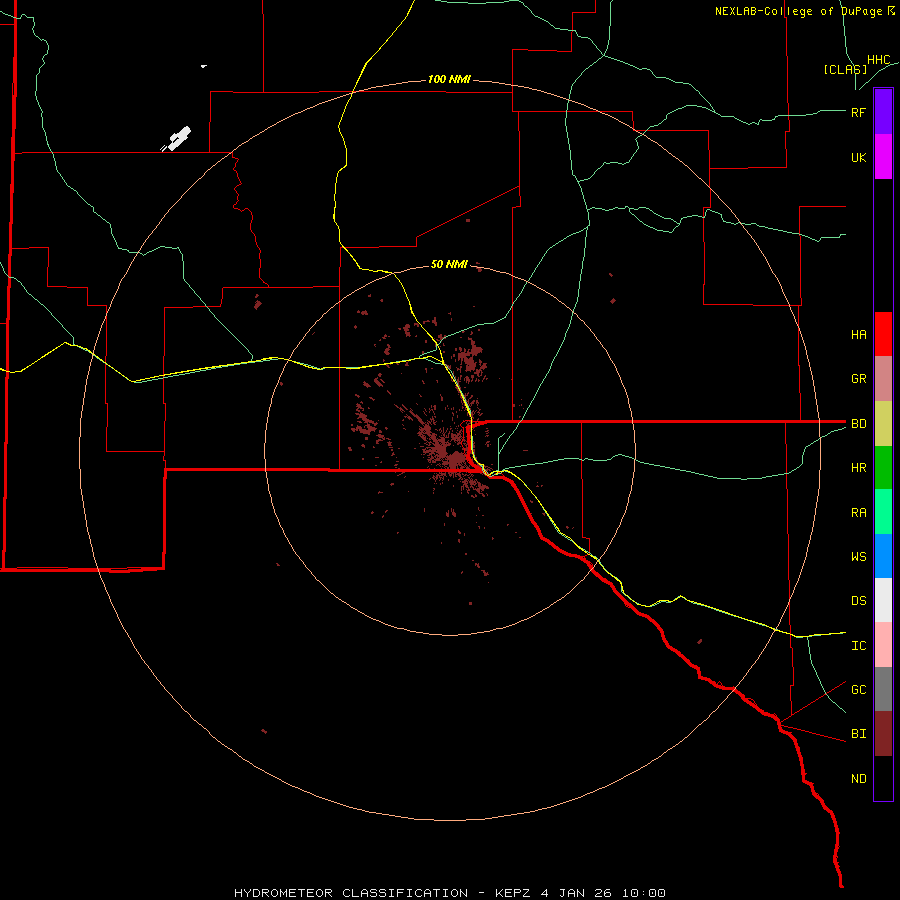Image resolution: width=900 pixels, height=900 pixels.
Task: Click the RF legend label
Action: click(x=858, y=112)
